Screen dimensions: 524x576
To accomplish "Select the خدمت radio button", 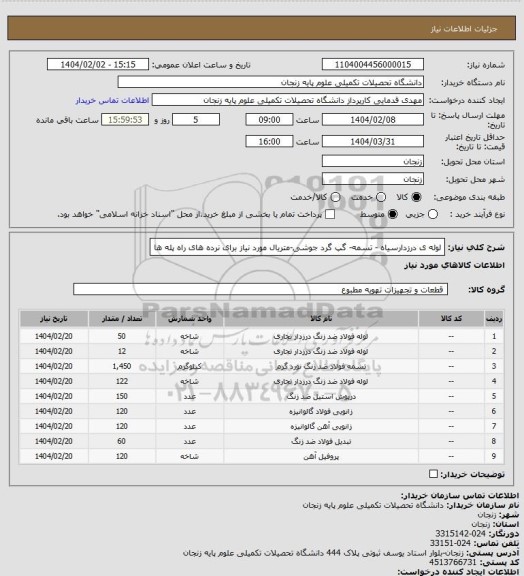I will tap(381, 197).
